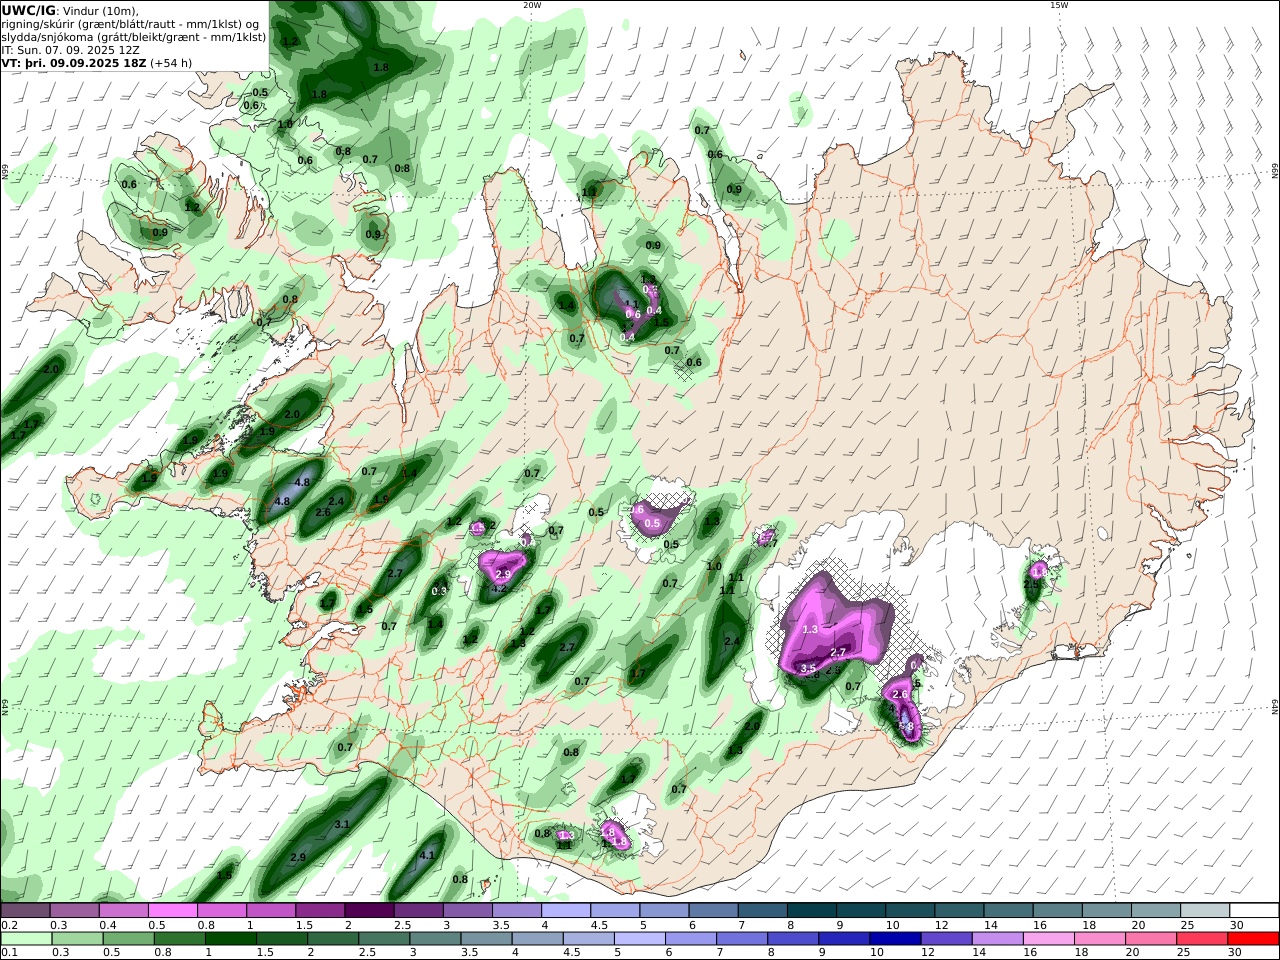
Task: Select the 'IT: Sun. 07. 09. 2025 12Z' line
Action: point(68,49)
